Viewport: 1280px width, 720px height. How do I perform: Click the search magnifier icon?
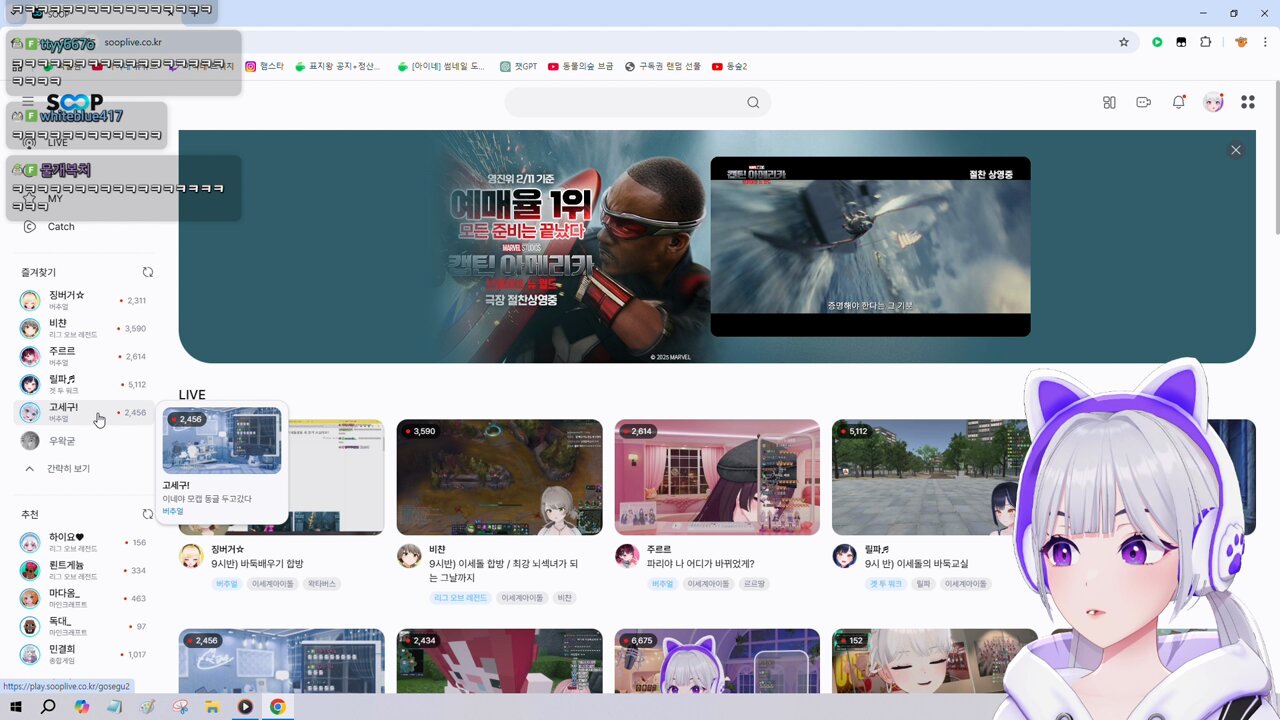tap(753, 102)
